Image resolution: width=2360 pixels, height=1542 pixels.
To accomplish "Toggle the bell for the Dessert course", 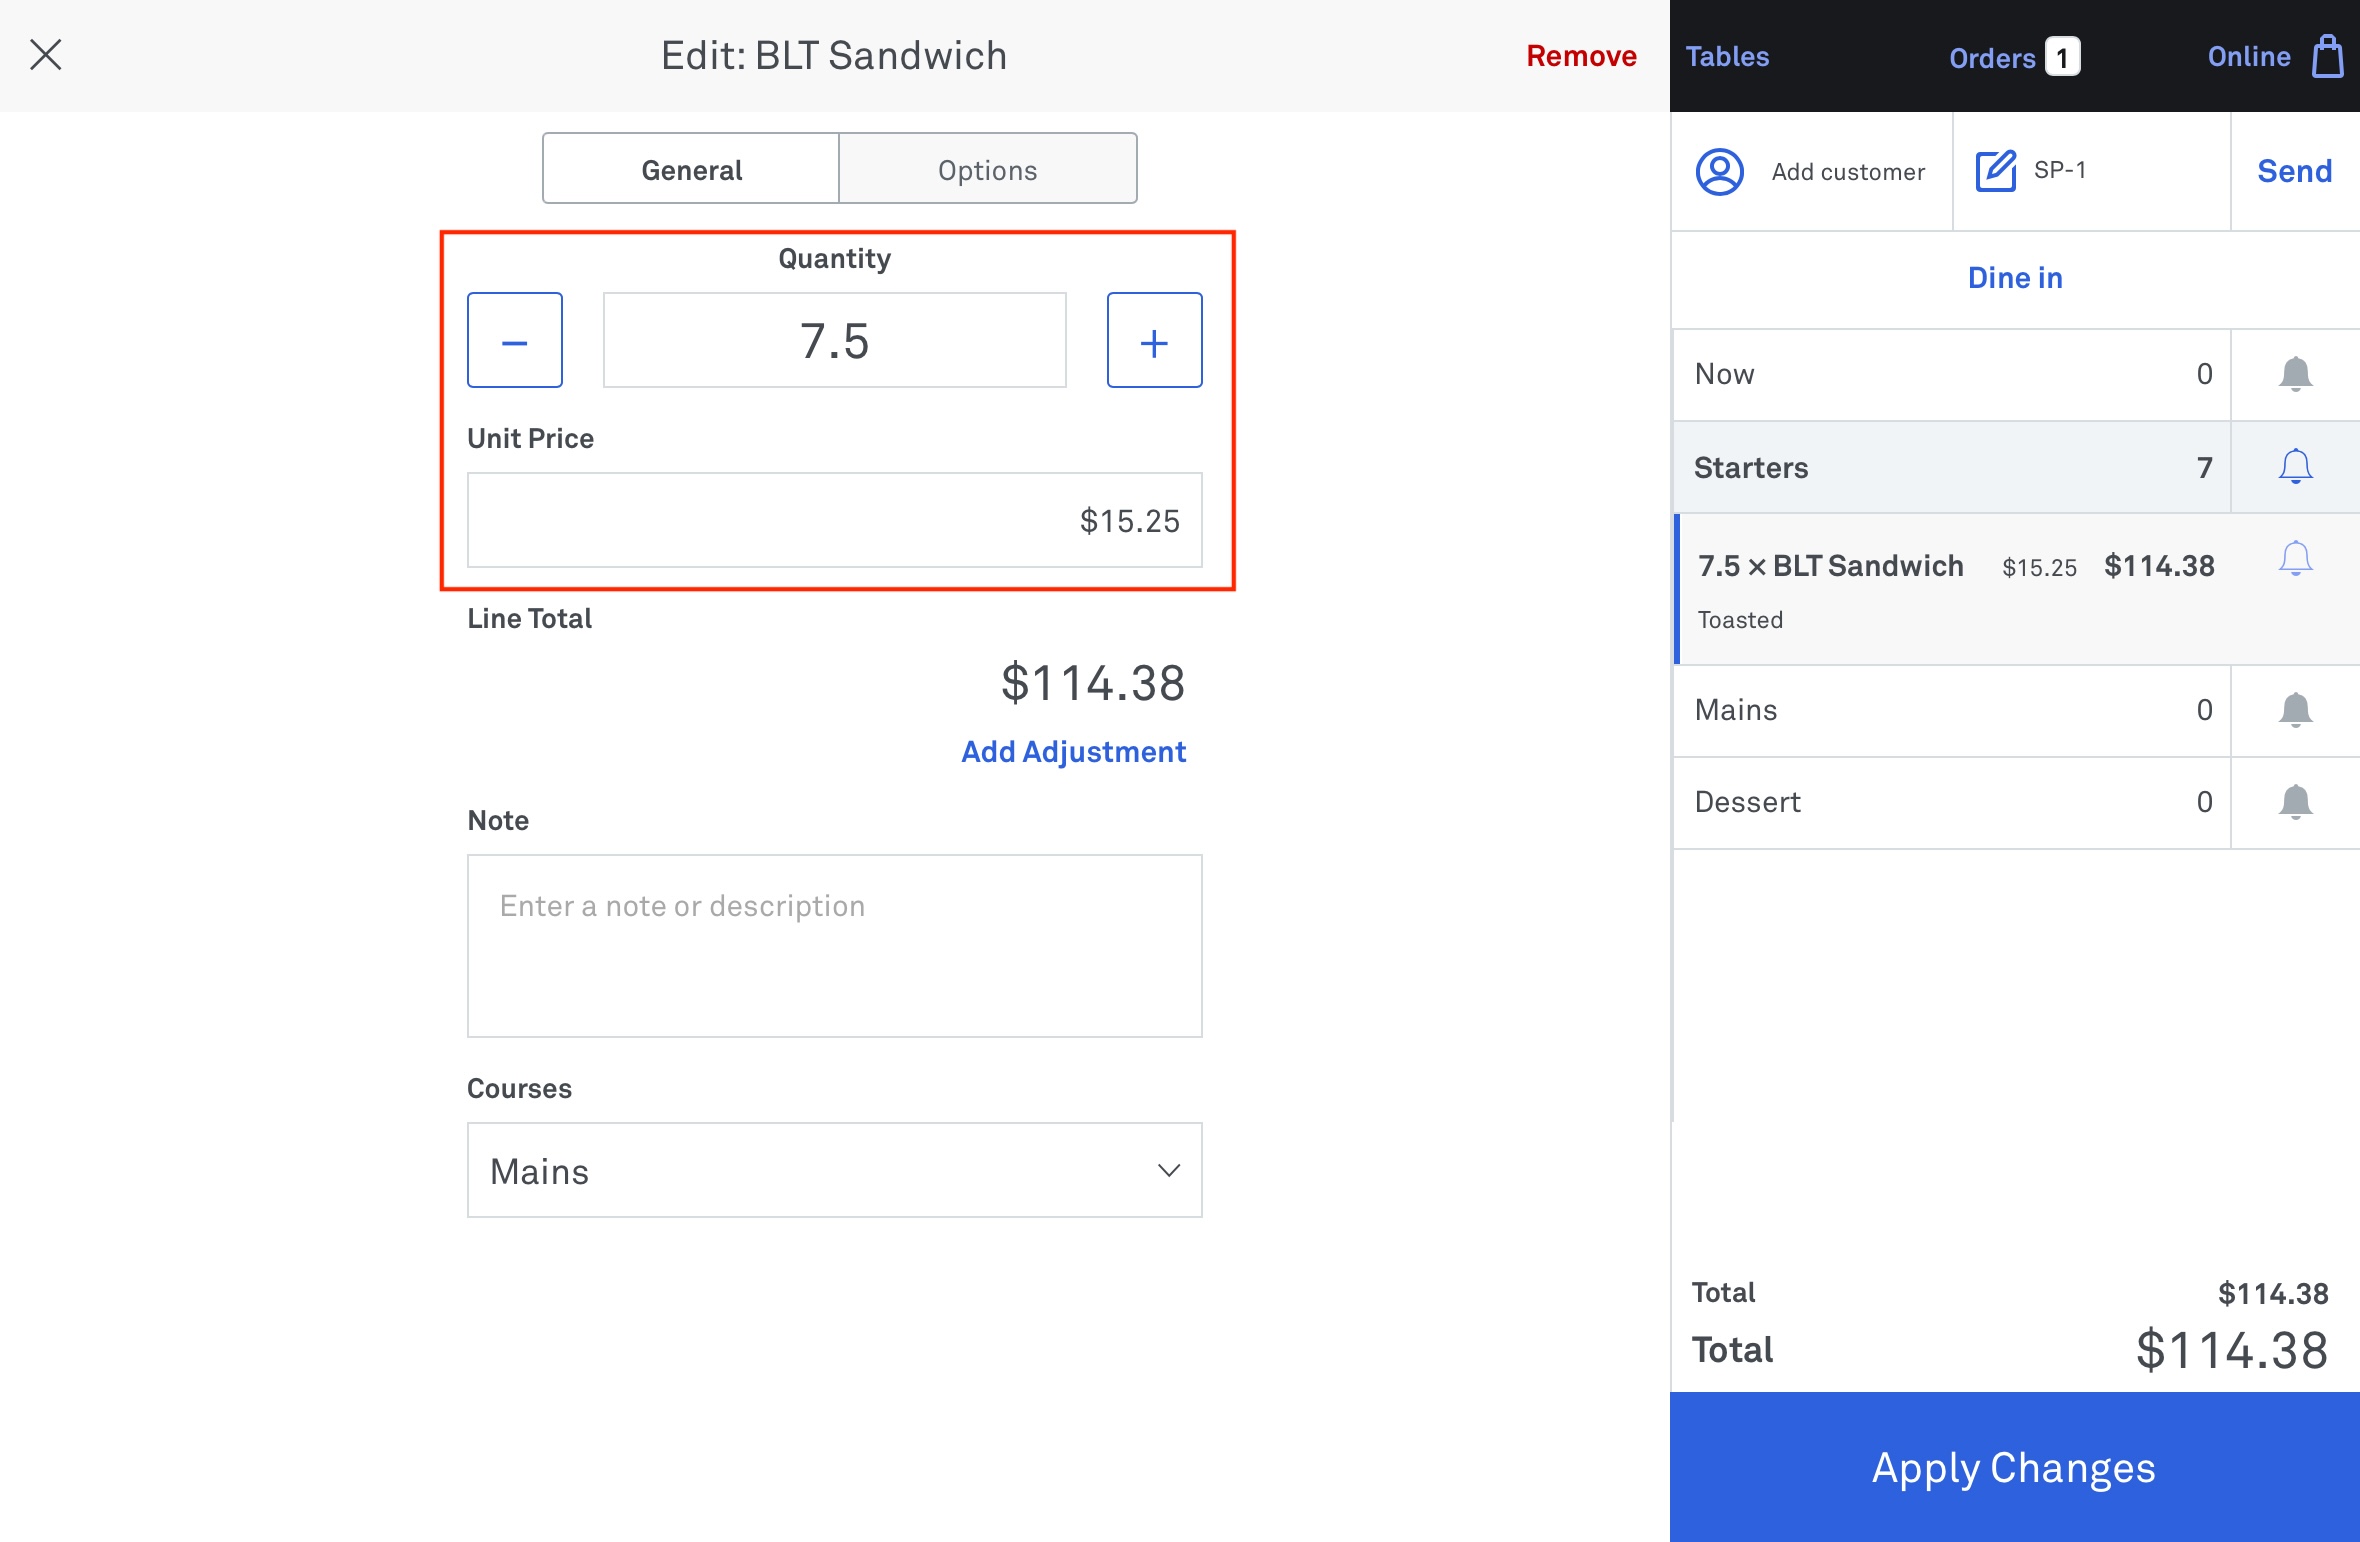I will (x=2295, y=803).
